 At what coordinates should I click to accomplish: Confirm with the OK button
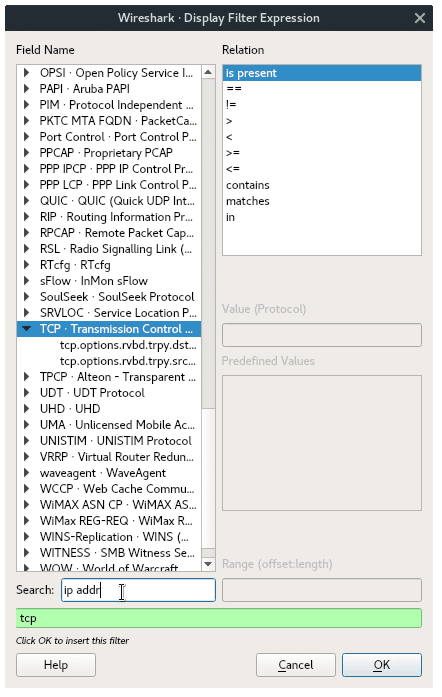[382, 665]
